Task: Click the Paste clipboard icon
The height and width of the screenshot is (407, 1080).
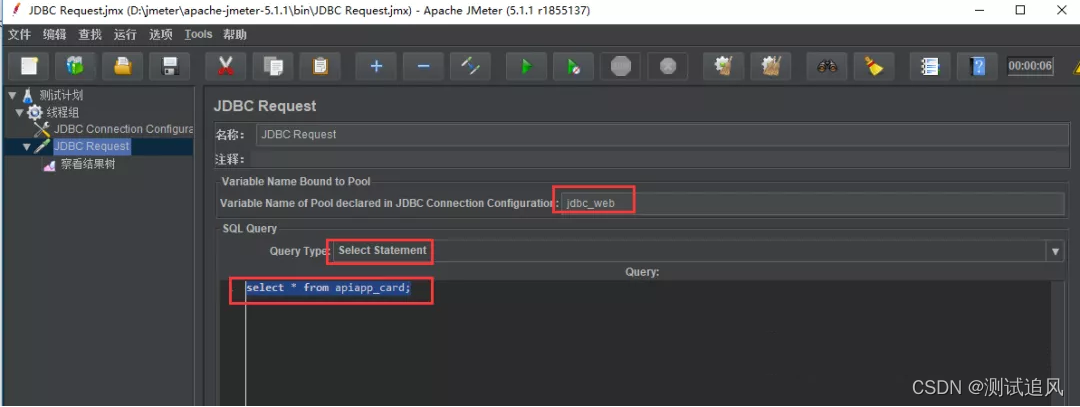Action: (320, 66)
